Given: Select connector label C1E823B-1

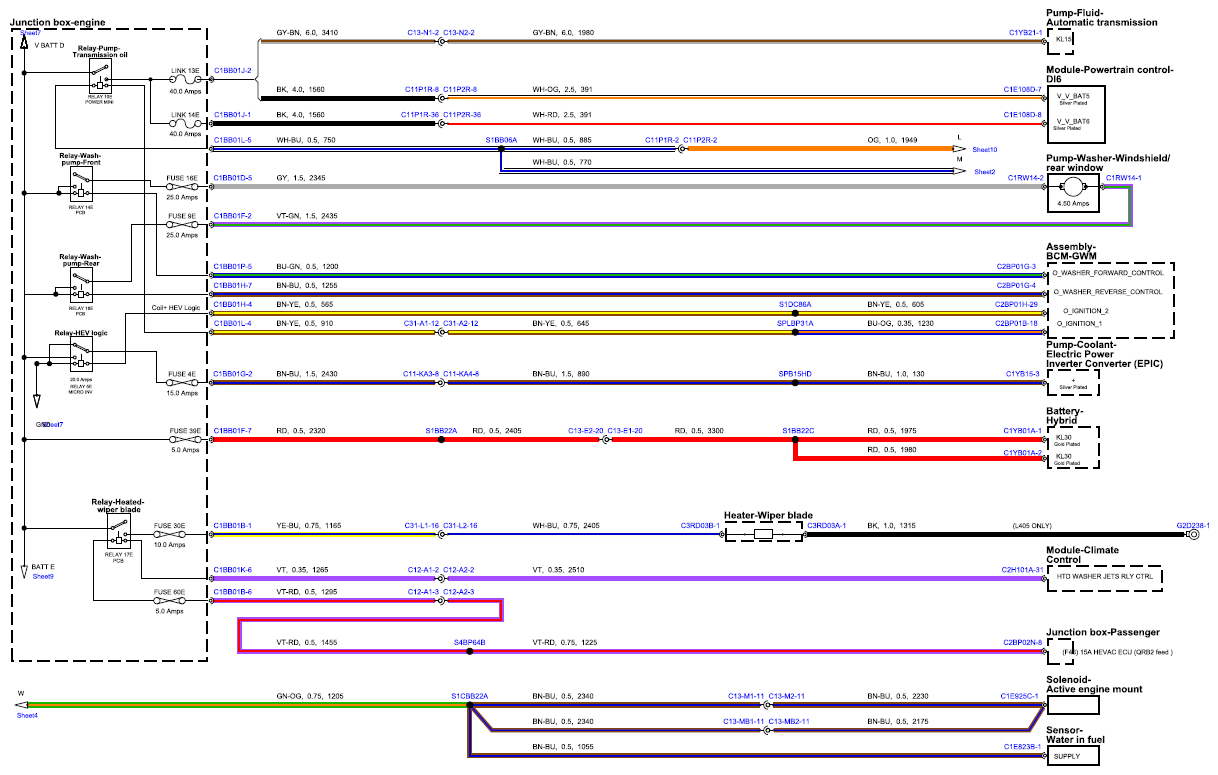Looking at the screenshot, I should [1023, 746].
